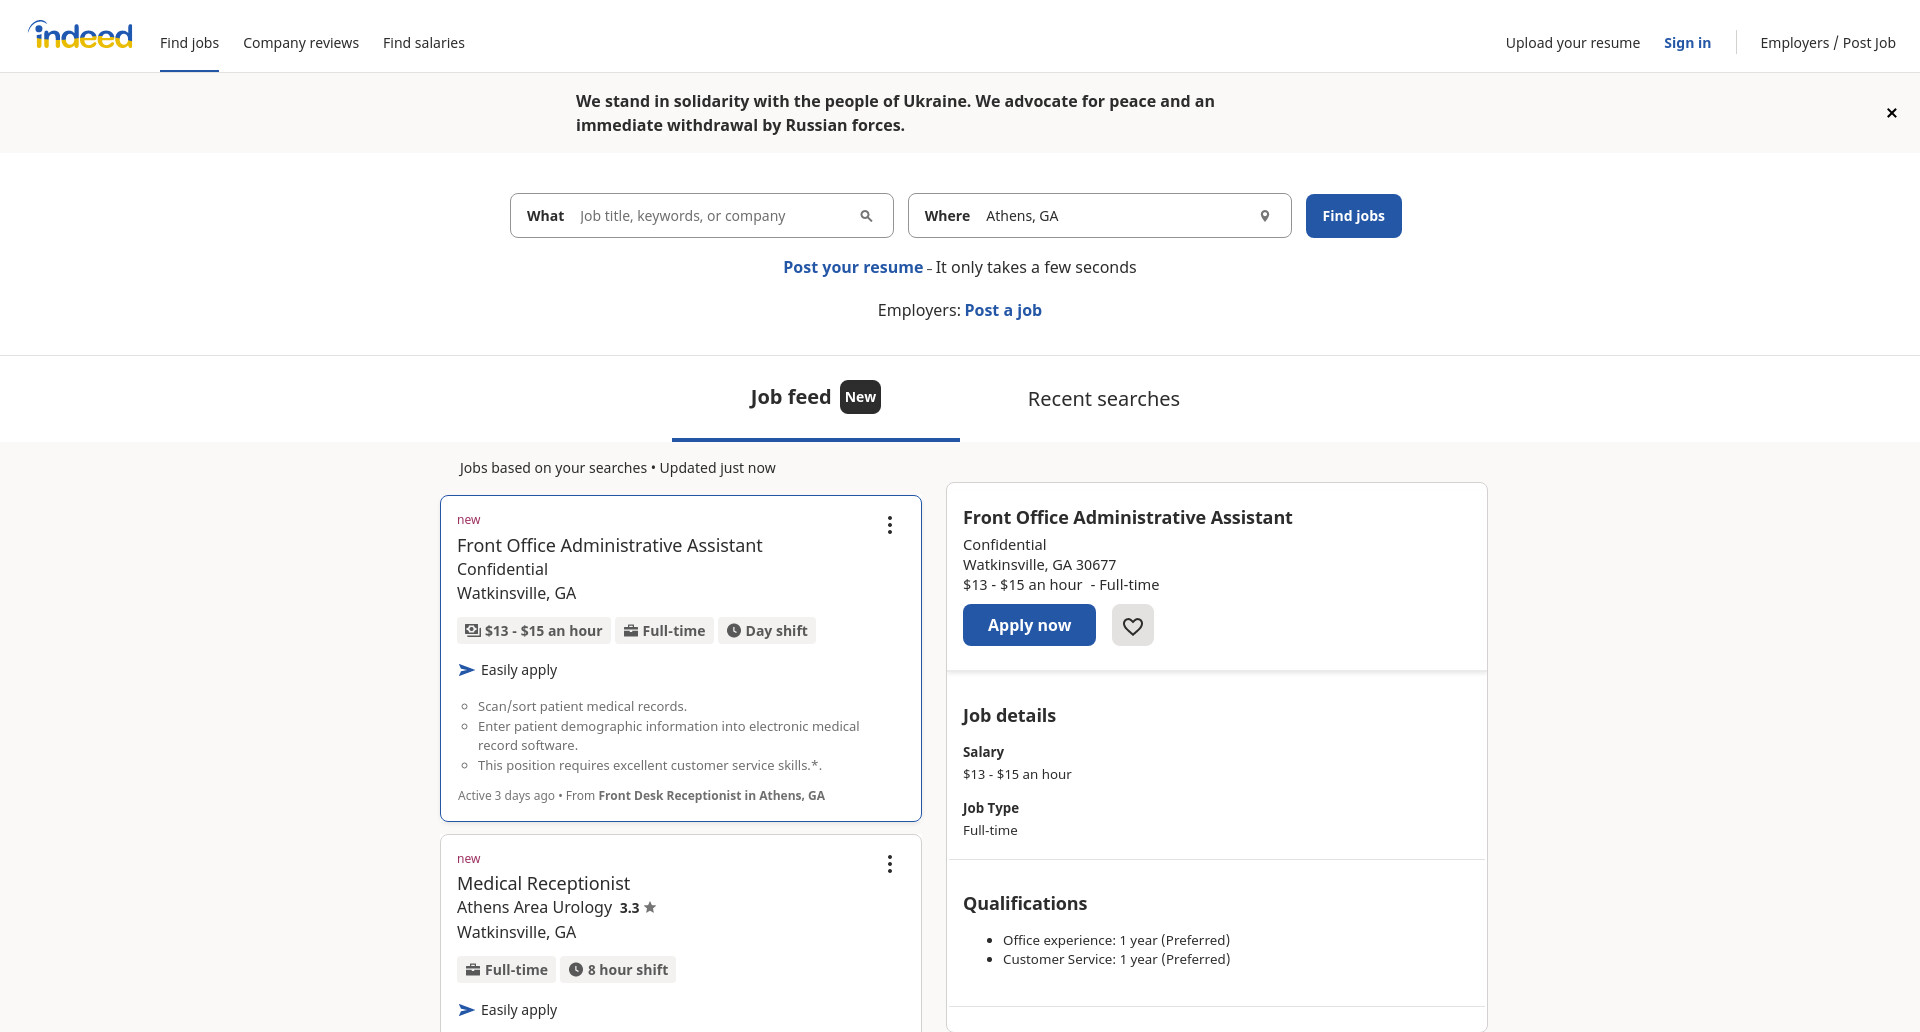Viewport: 1920px width, 1032px height.
Task: Open options menu for Medical Receptionist card
Action: [x=889, y=864]
